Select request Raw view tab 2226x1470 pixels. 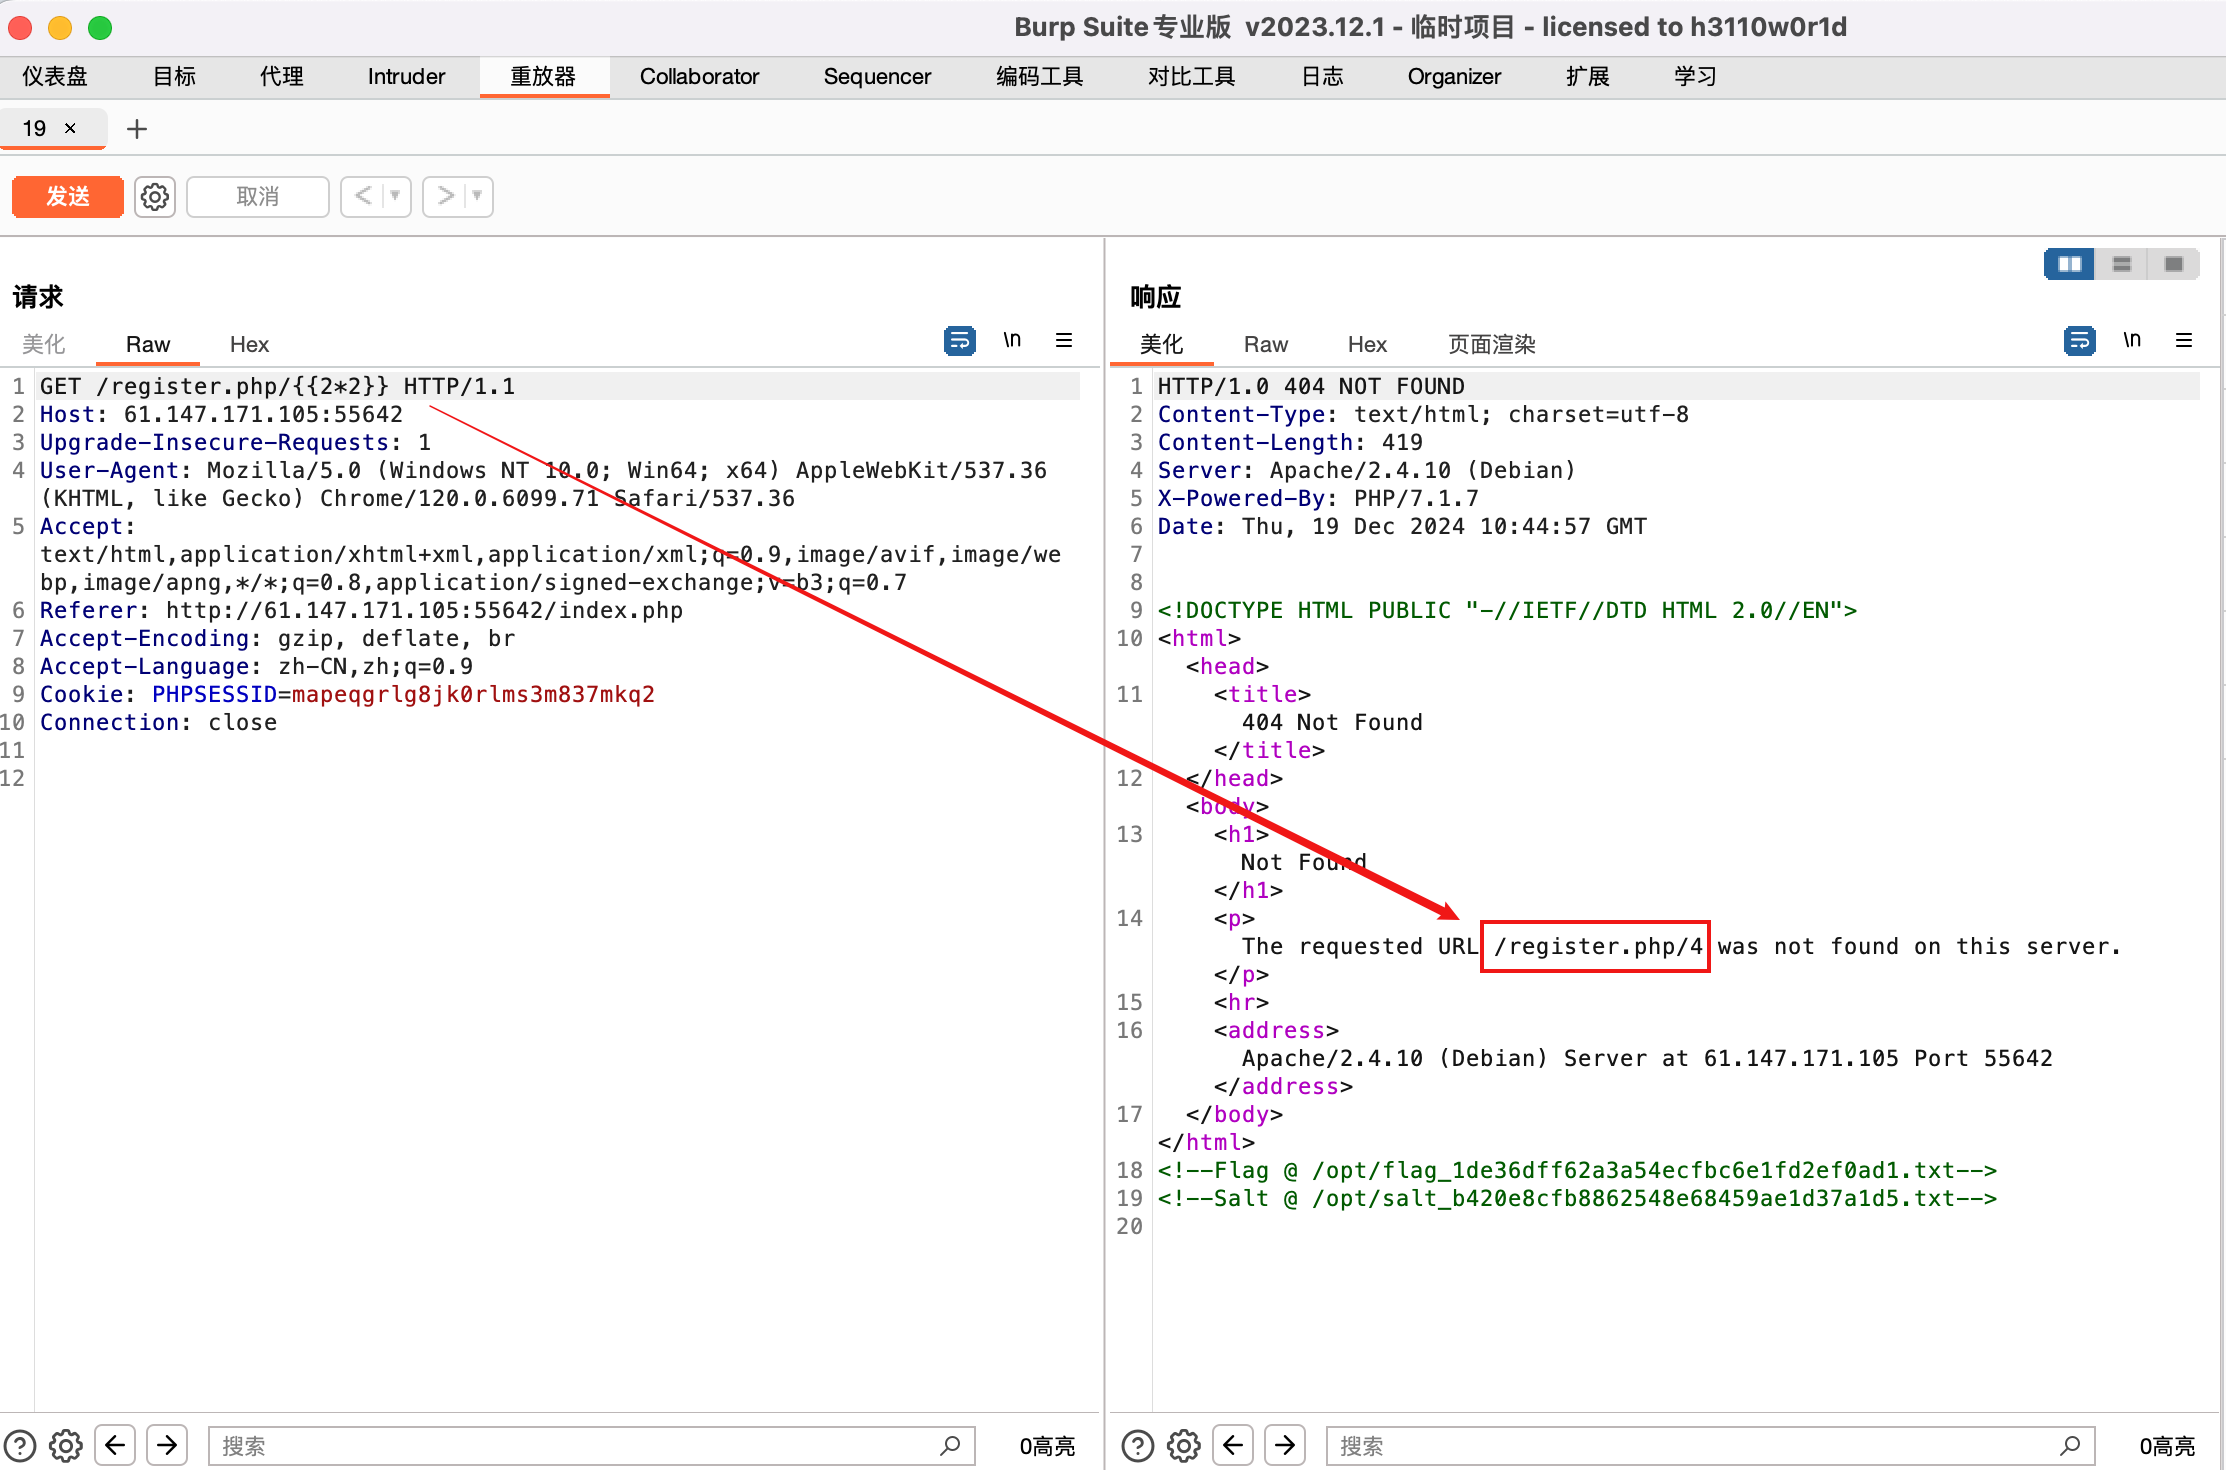(148, 344)
